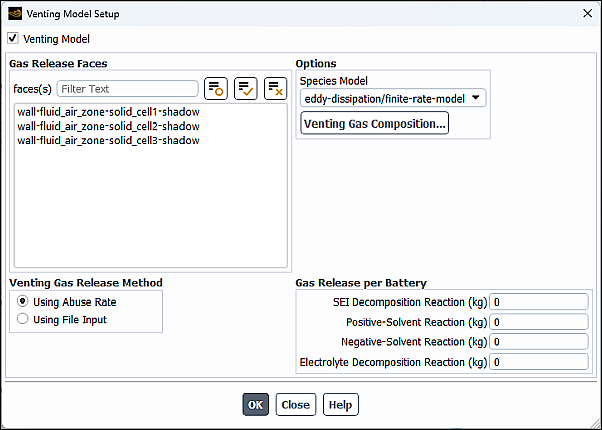Image resolution: width=602 pixels, height=430 pixels.
Task: Uncheck the Venting Model checkbox
Action: 13,38
